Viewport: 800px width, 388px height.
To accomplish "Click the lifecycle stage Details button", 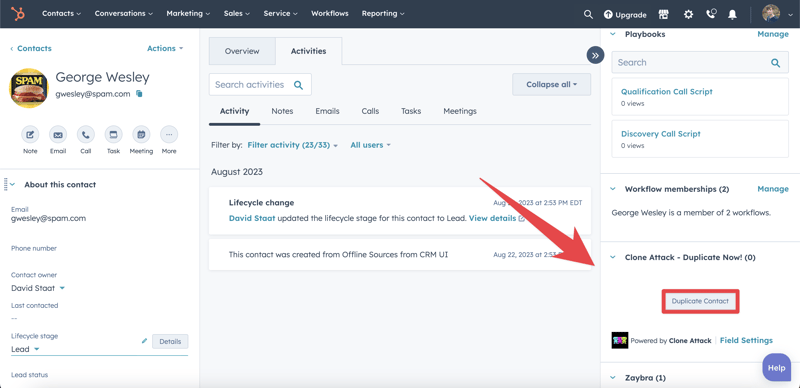I will tap(170, 342).
